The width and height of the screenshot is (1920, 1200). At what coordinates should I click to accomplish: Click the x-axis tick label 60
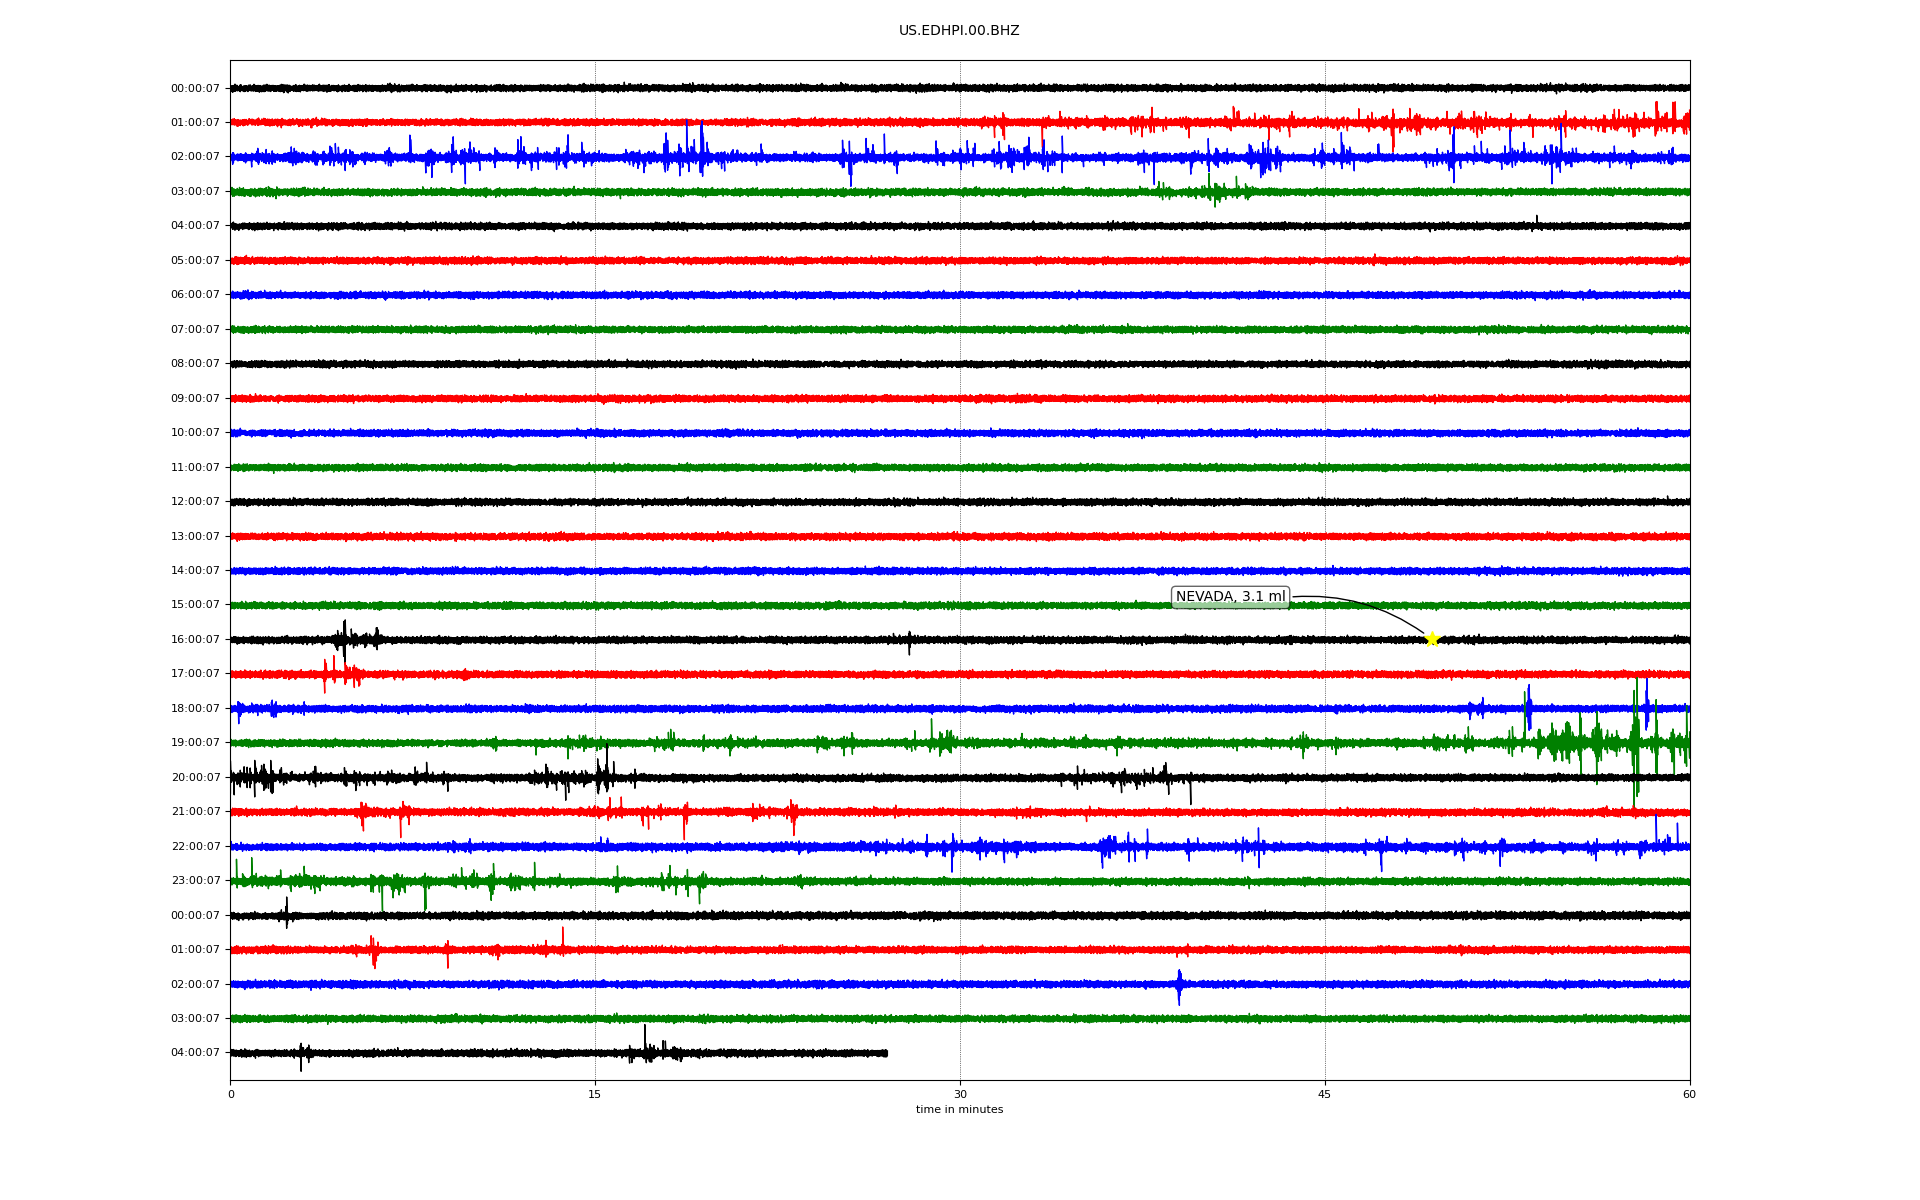coord(1689,1094)
